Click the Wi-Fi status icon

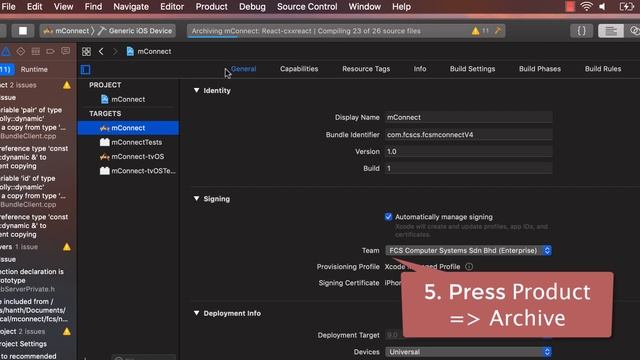click(587, 7)
